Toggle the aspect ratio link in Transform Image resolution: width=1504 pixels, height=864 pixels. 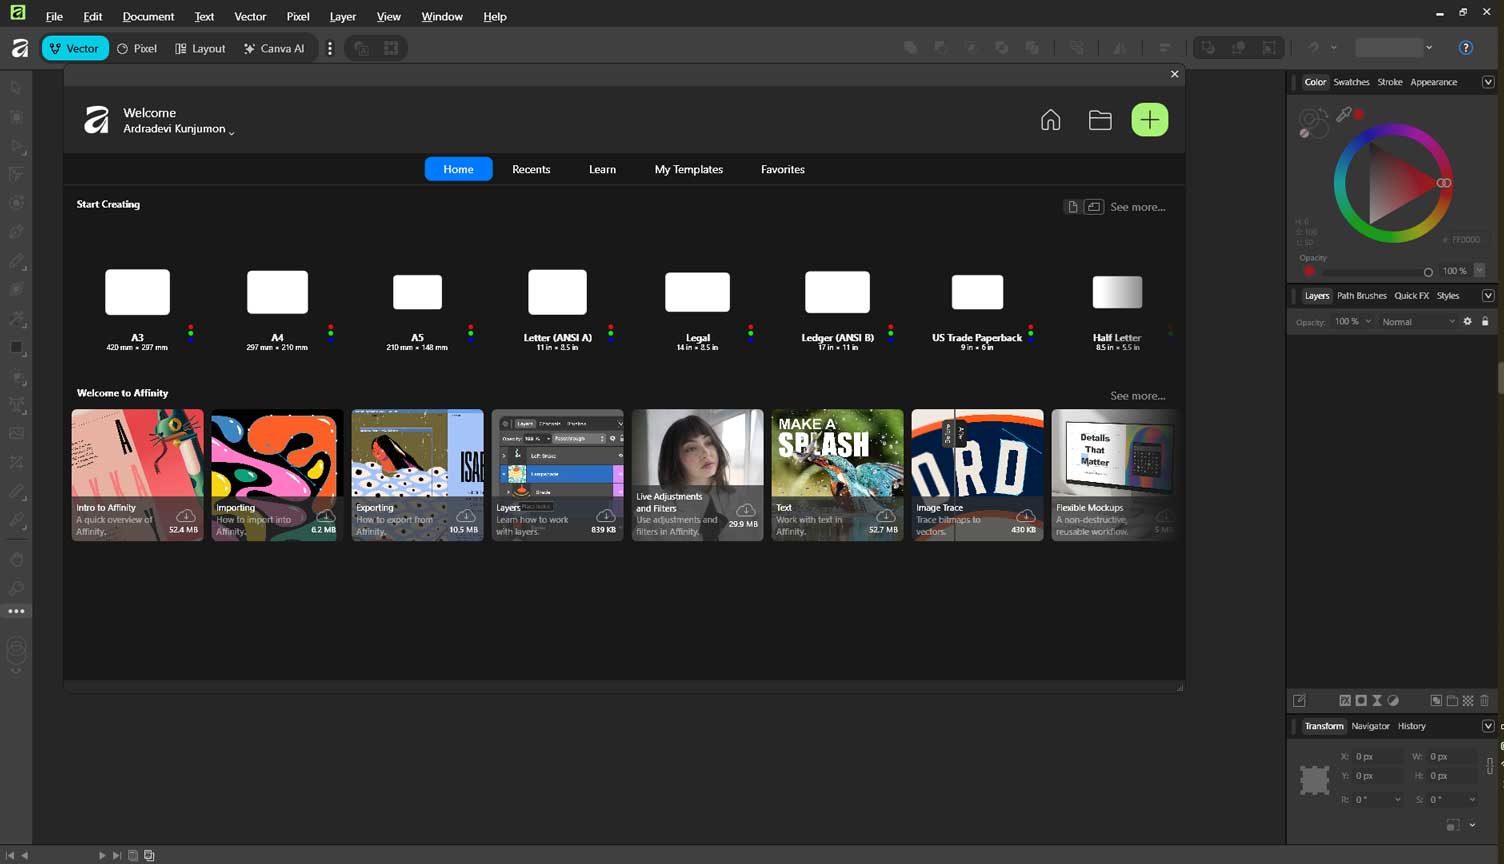[1490, 766]
